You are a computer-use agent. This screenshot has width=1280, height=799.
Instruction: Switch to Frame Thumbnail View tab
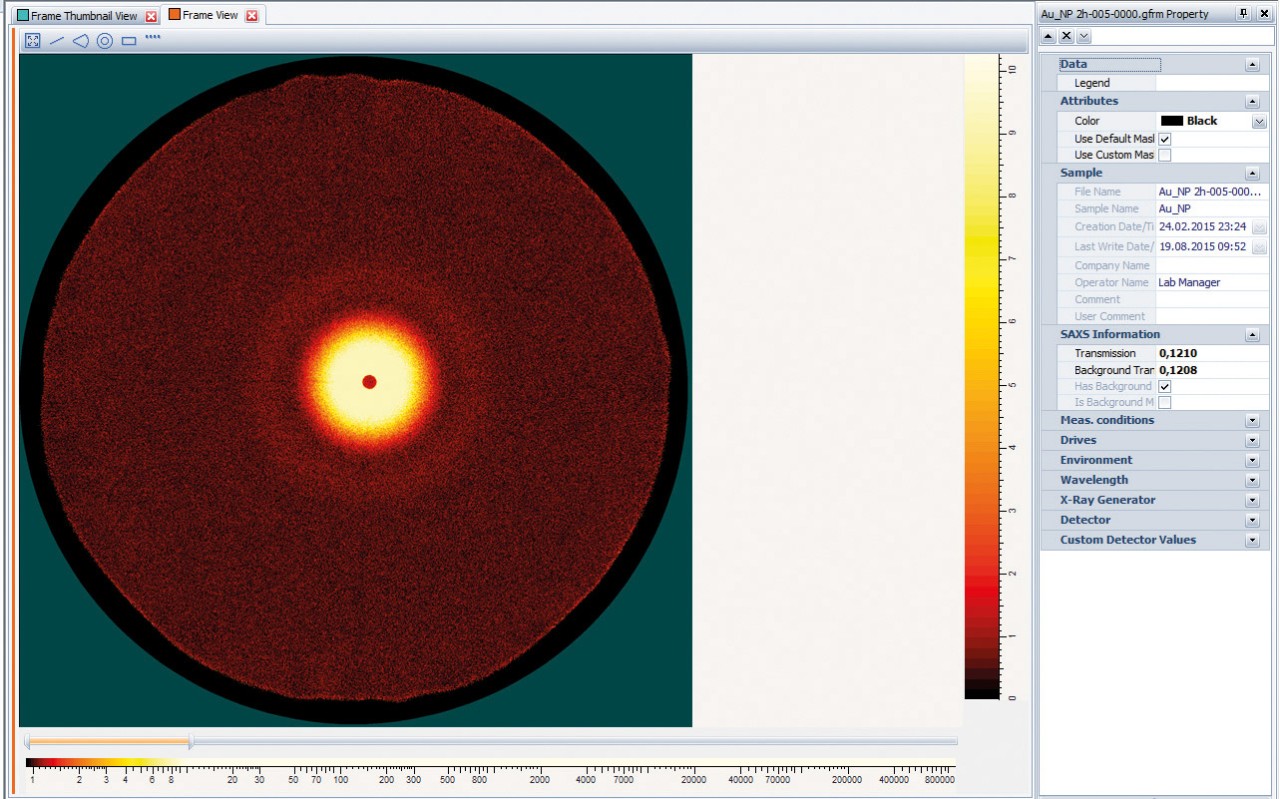pos(84,16)
